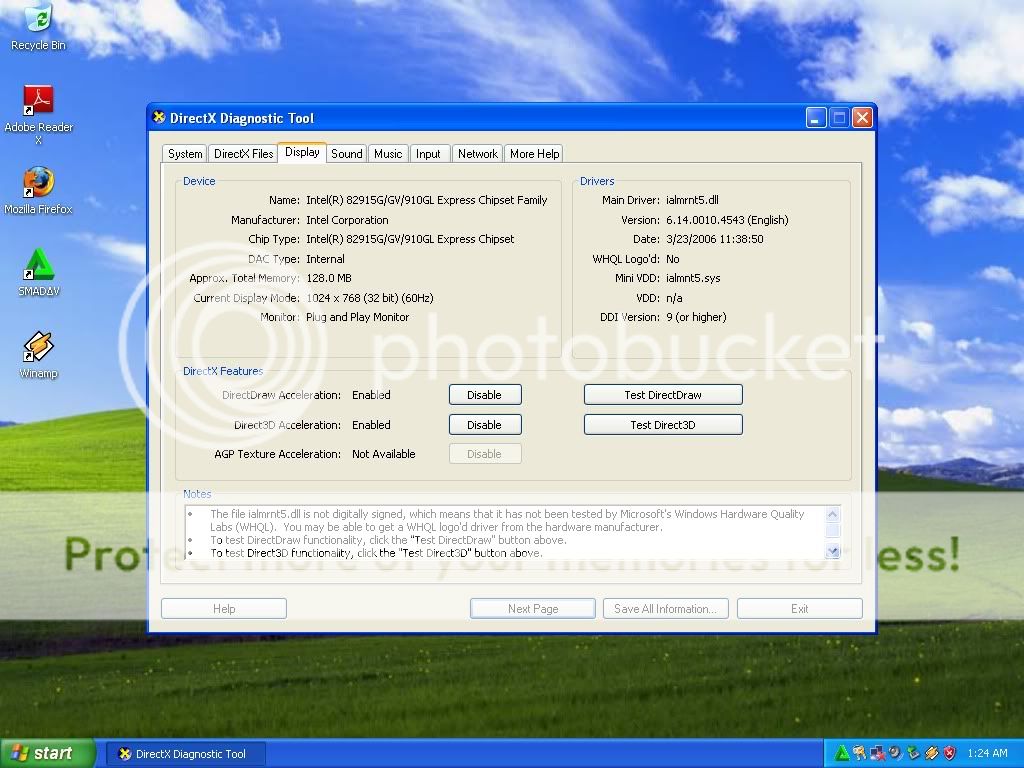Click the AGP Texture Acceleration 'Not Available' value

(x=383, y=454)
